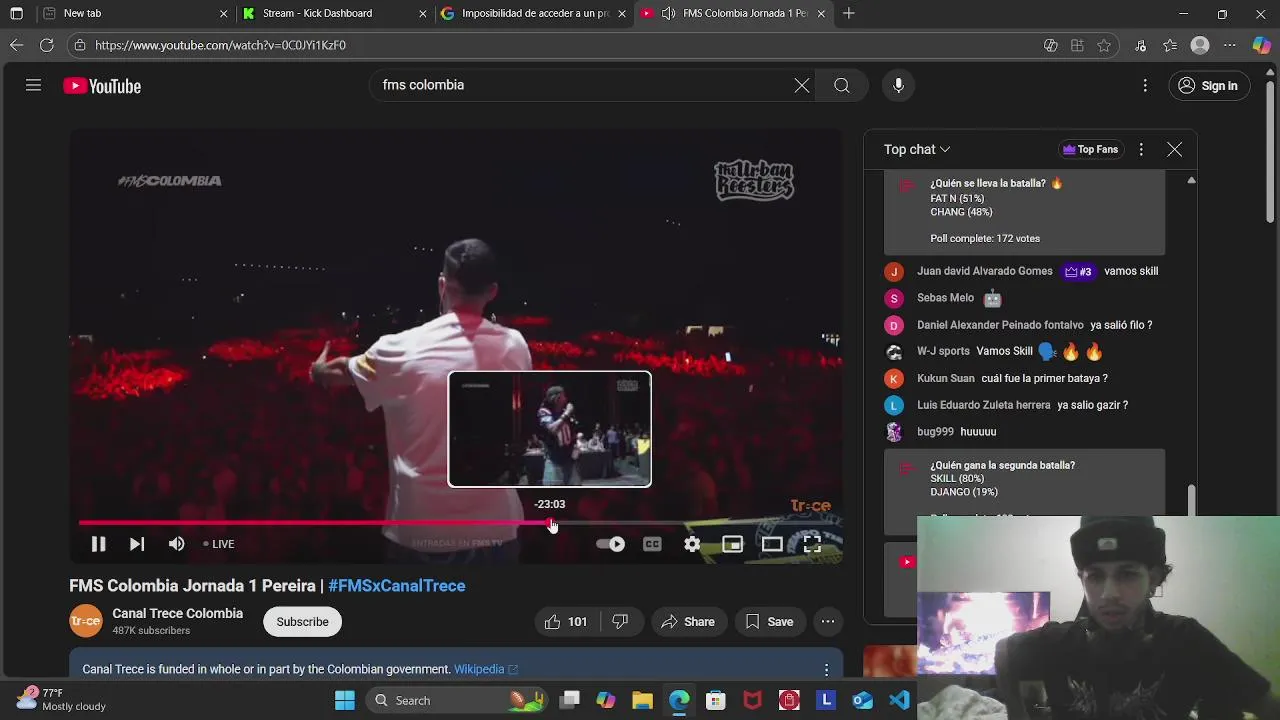The width and height of the screenshot is (1280, 720).
Task: Save the video to a playlist
Action: click(769, 622)
